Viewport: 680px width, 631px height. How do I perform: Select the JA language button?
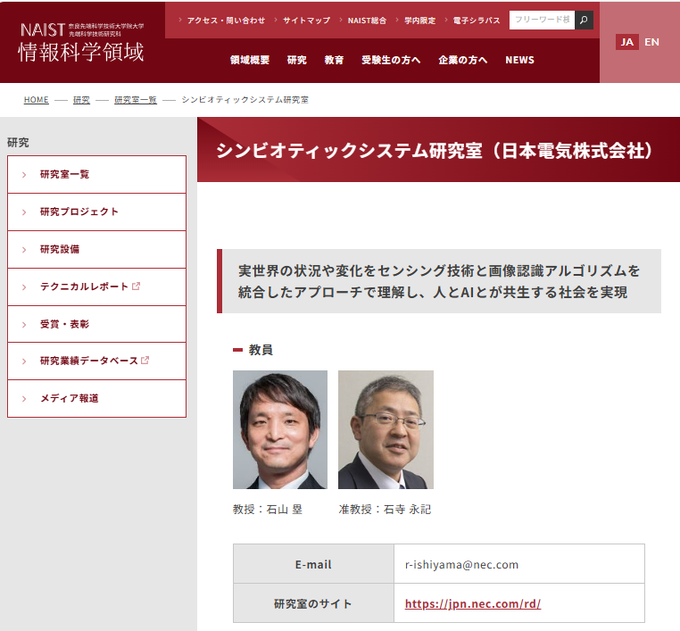(x=627, y=42)
